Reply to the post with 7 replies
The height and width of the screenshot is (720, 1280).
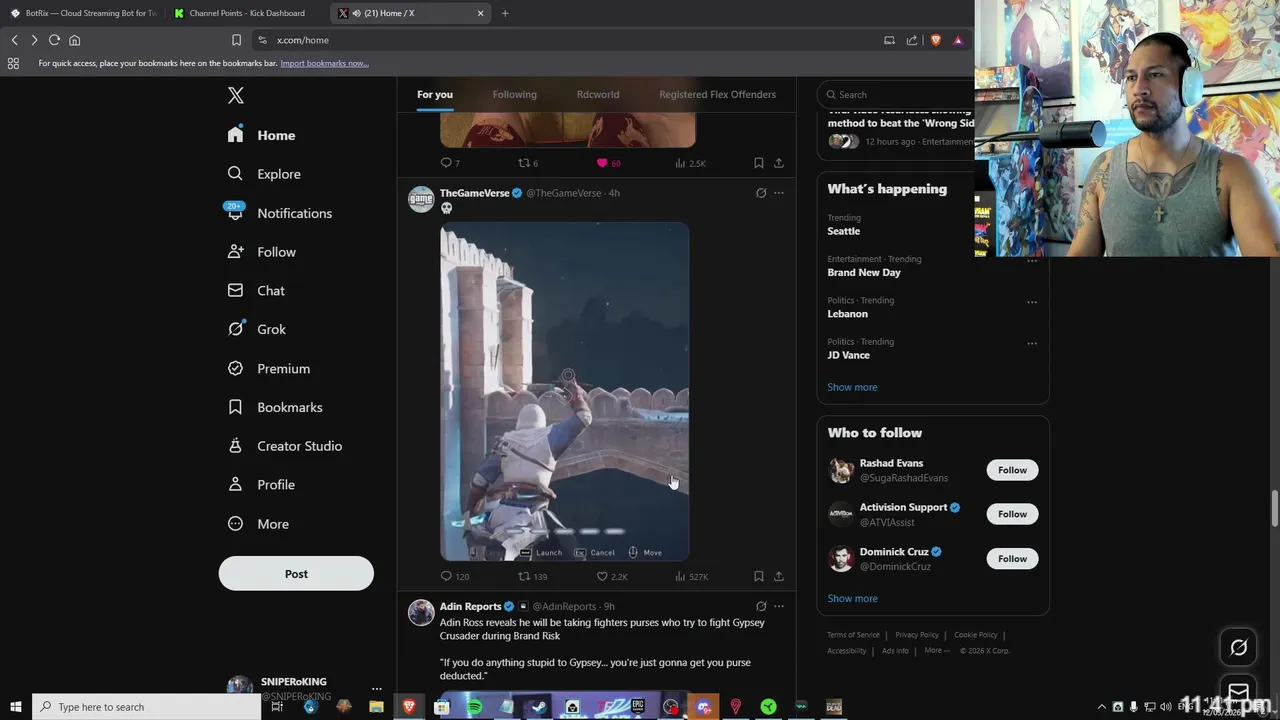click(x=450, y=163)
